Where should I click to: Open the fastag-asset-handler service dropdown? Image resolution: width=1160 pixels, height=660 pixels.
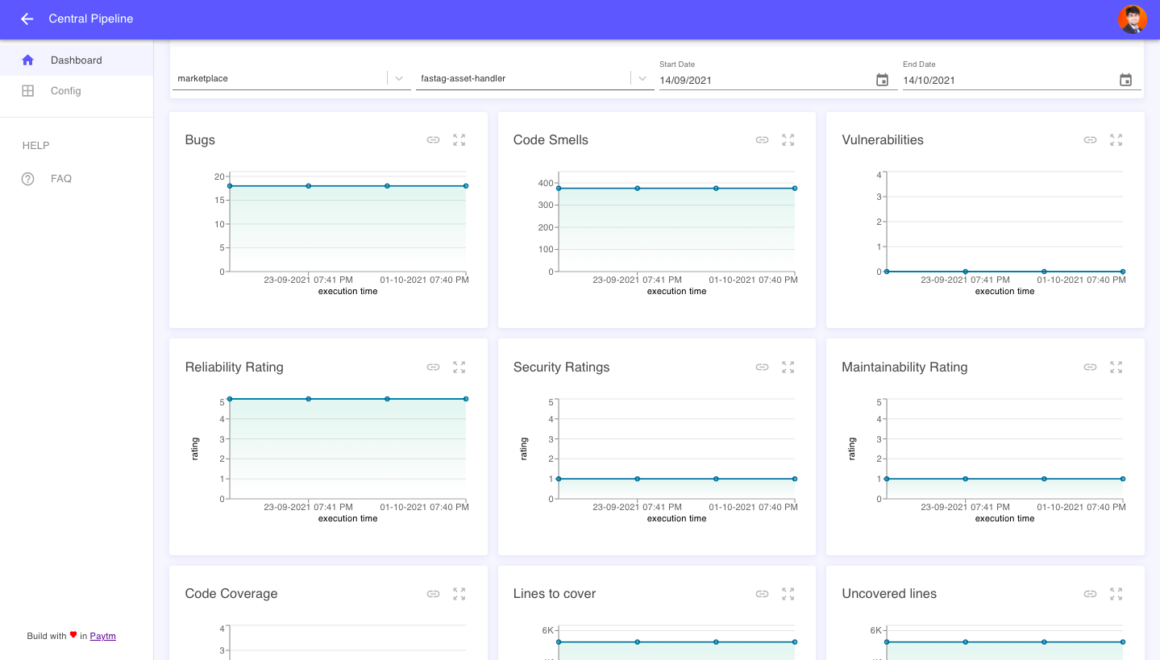point(641,77)
